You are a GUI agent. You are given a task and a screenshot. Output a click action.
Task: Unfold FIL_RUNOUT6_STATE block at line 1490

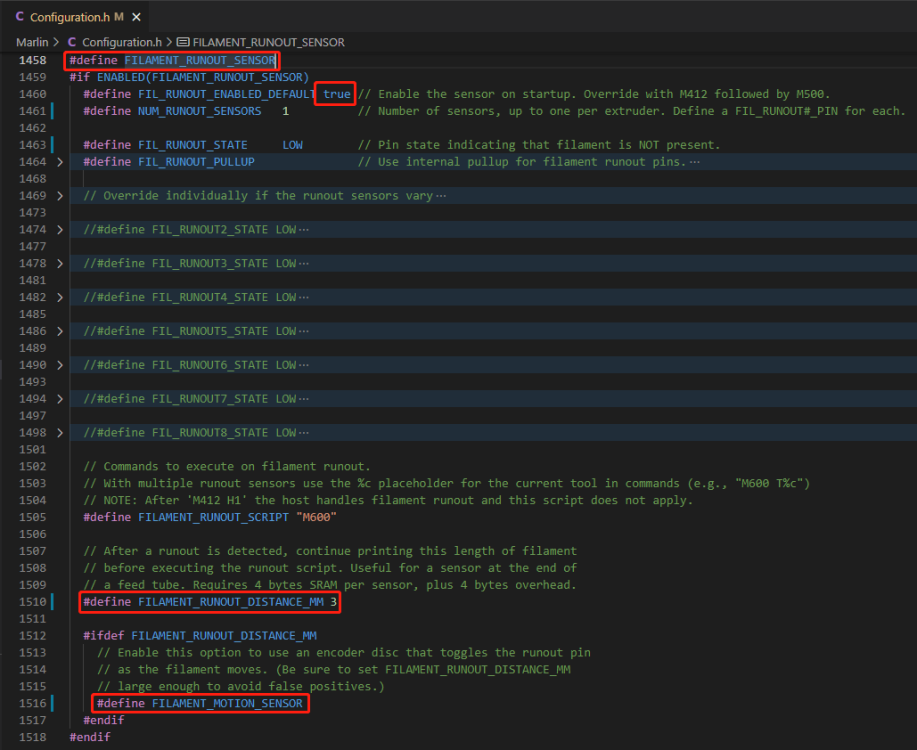[60, 365]
